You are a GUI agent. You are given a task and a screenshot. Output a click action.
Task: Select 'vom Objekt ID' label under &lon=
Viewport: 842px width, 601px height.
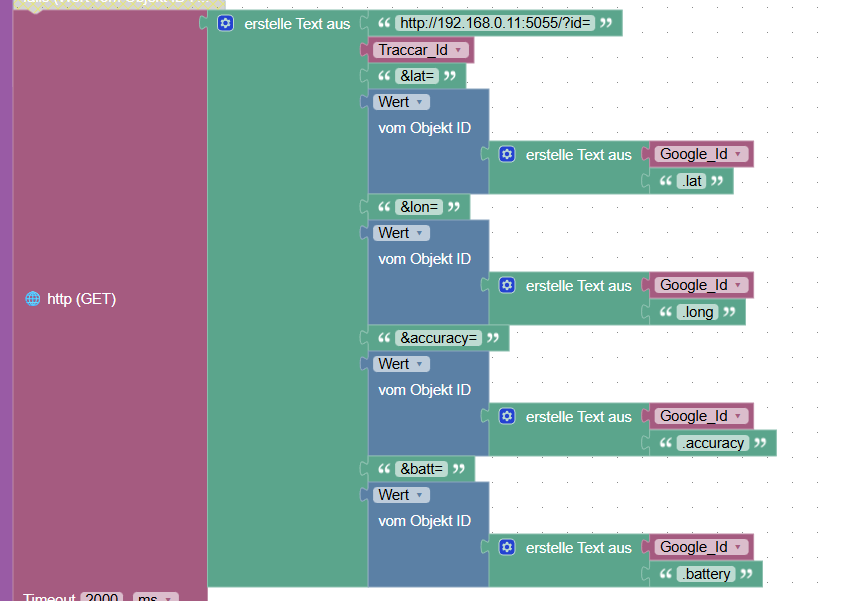425,259
